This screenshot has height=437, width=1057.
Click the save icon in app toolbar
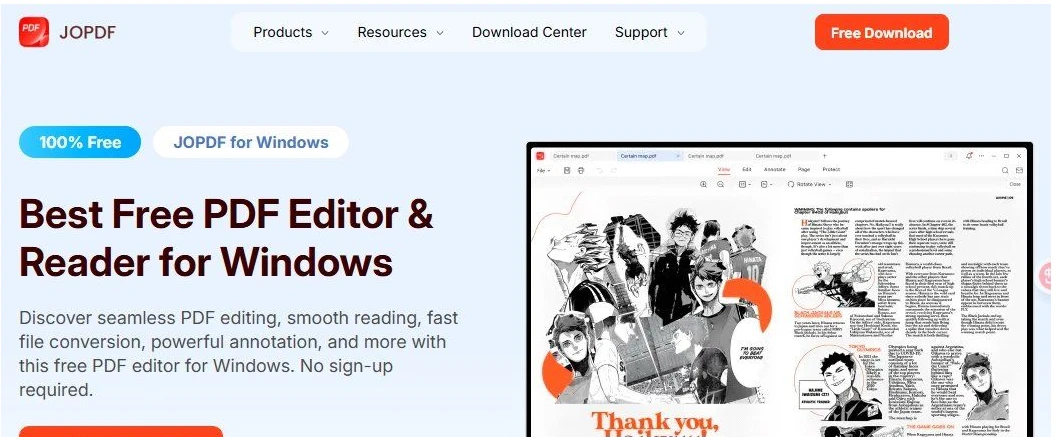click(567, 171)
